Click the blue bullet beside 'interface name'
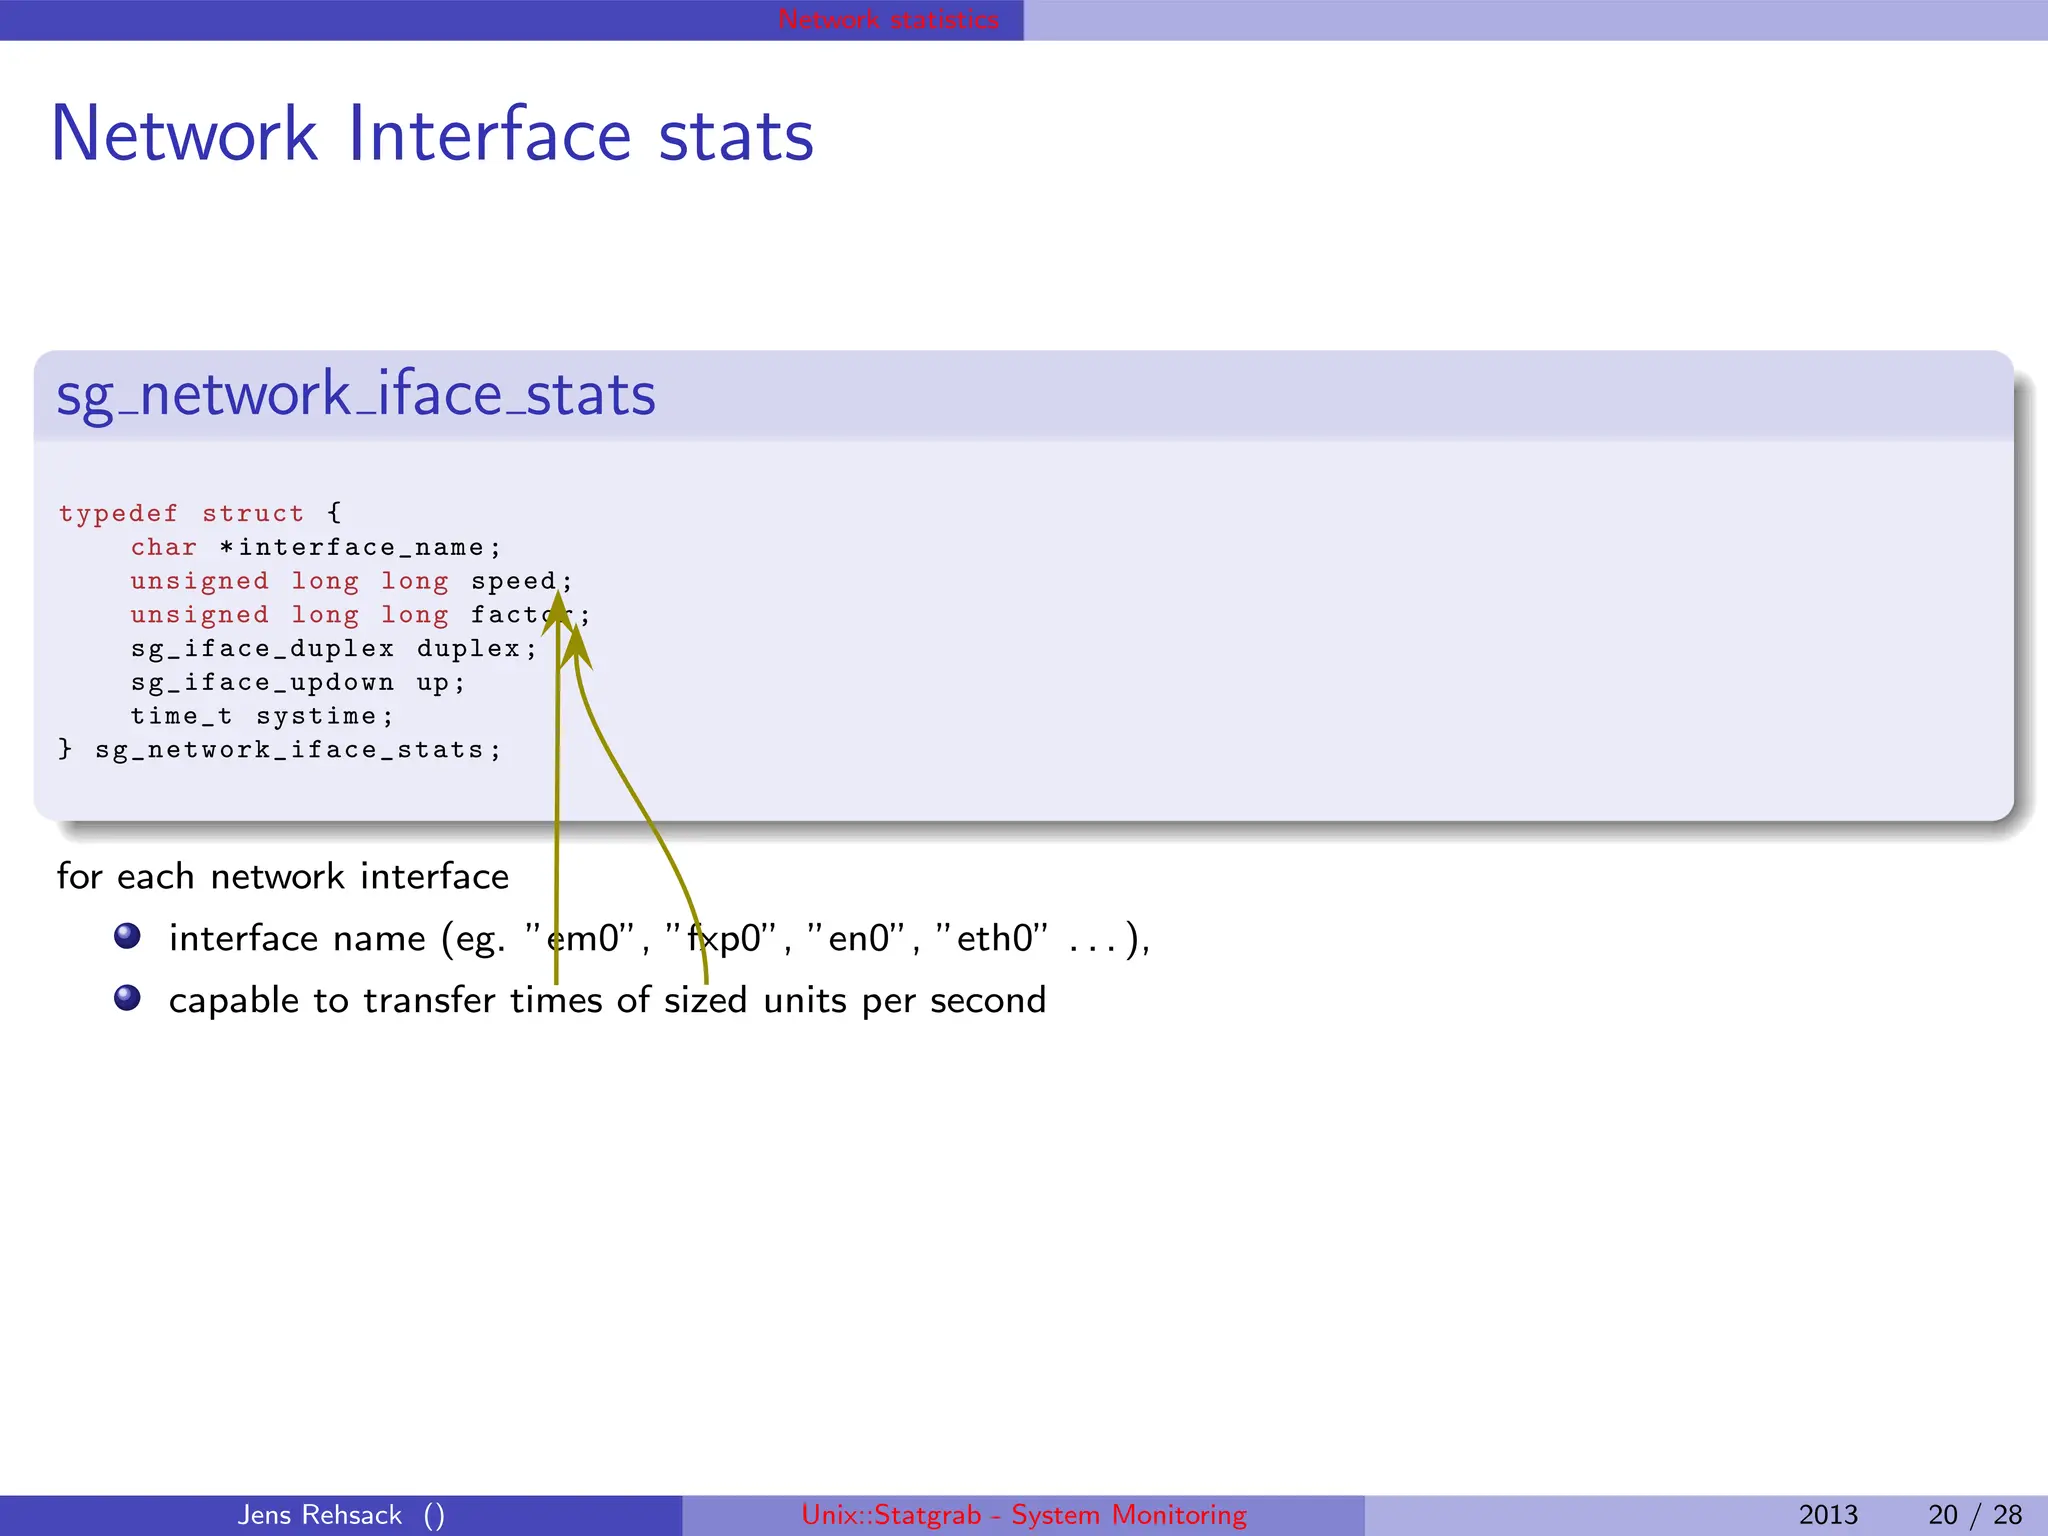2048x1536 pixels. click(127, 936)
